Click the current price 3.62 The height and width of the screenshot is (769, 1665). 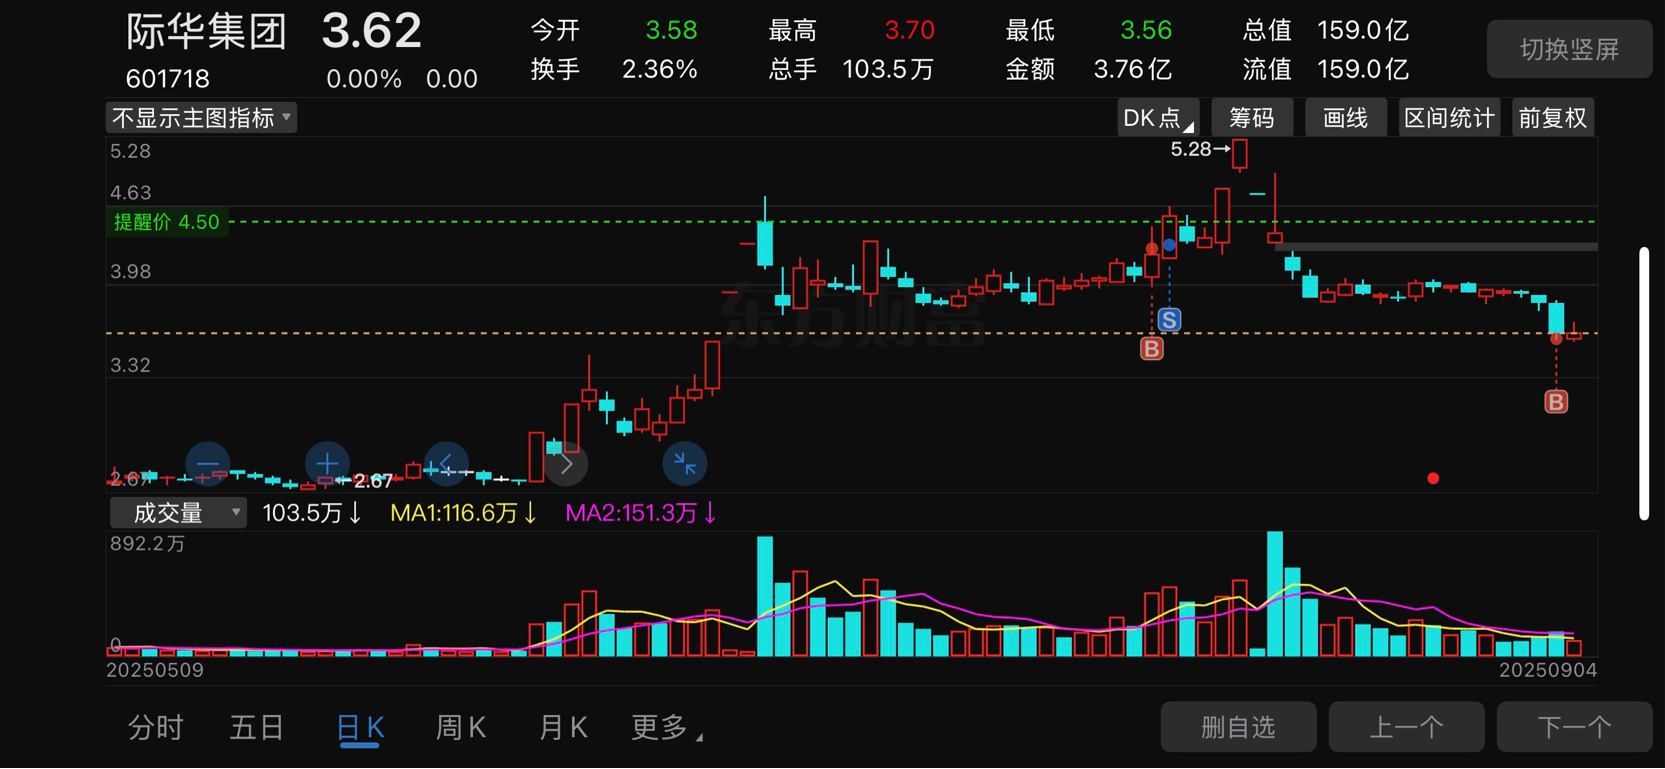pyautogui.click(x=371, y=31)
